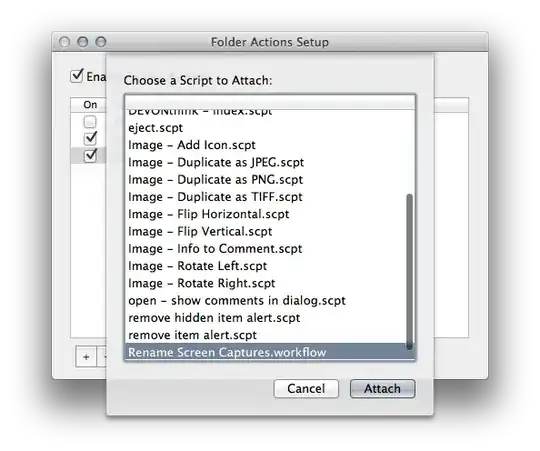Select Image – Flip Vertical.scpt
Image resolution: width=540 pixels, height=451 pixels.
(270, 231)
